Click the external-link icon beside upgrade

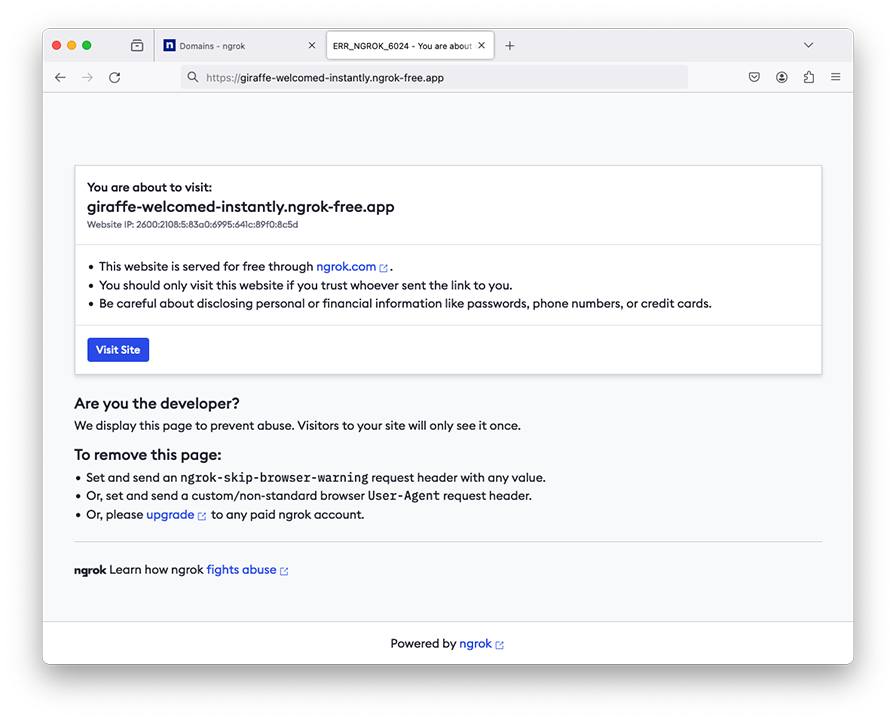[202, 516]
